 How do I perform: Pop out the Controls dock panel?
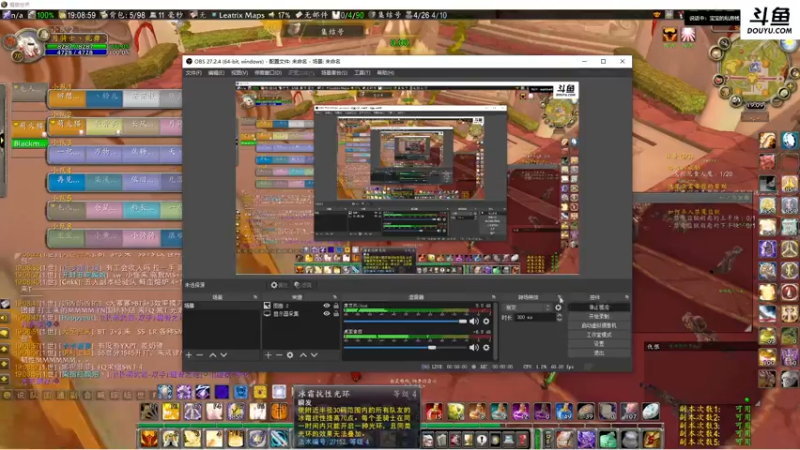pos(627,297)
